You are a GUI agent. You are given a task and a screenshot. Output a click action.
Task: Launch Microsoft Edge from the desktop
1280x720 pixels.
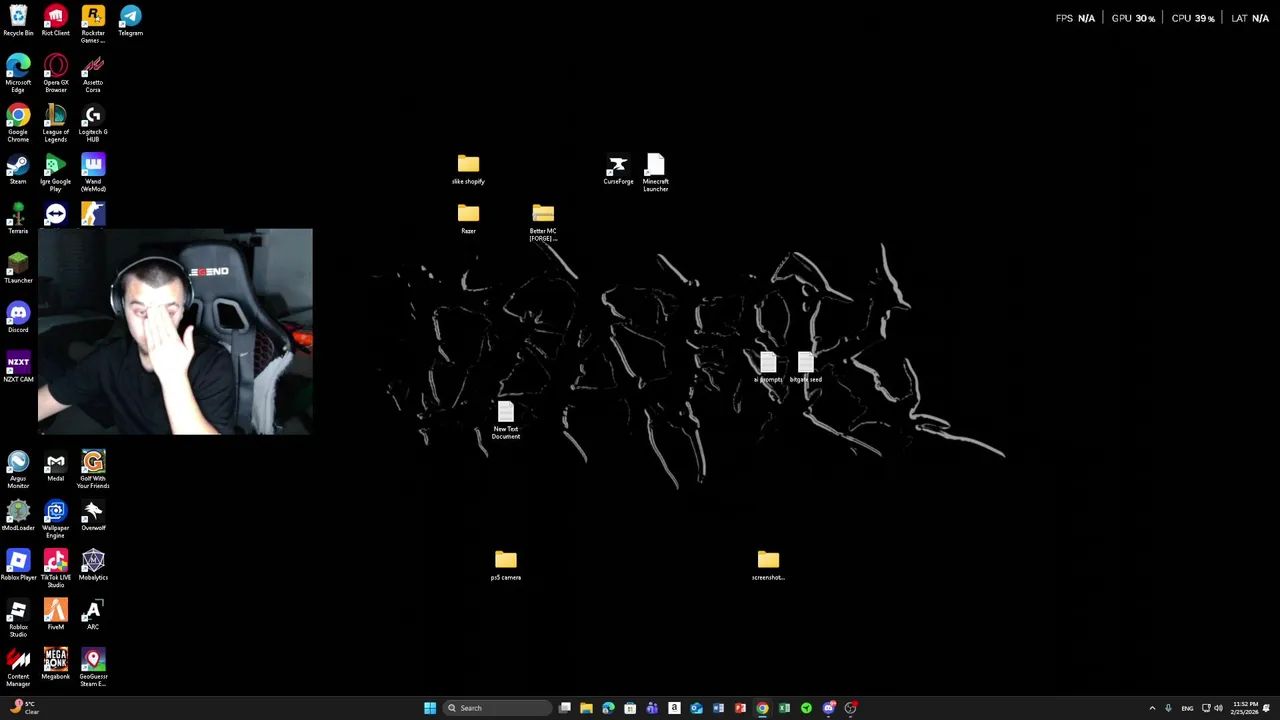click(x=18, y=74)
